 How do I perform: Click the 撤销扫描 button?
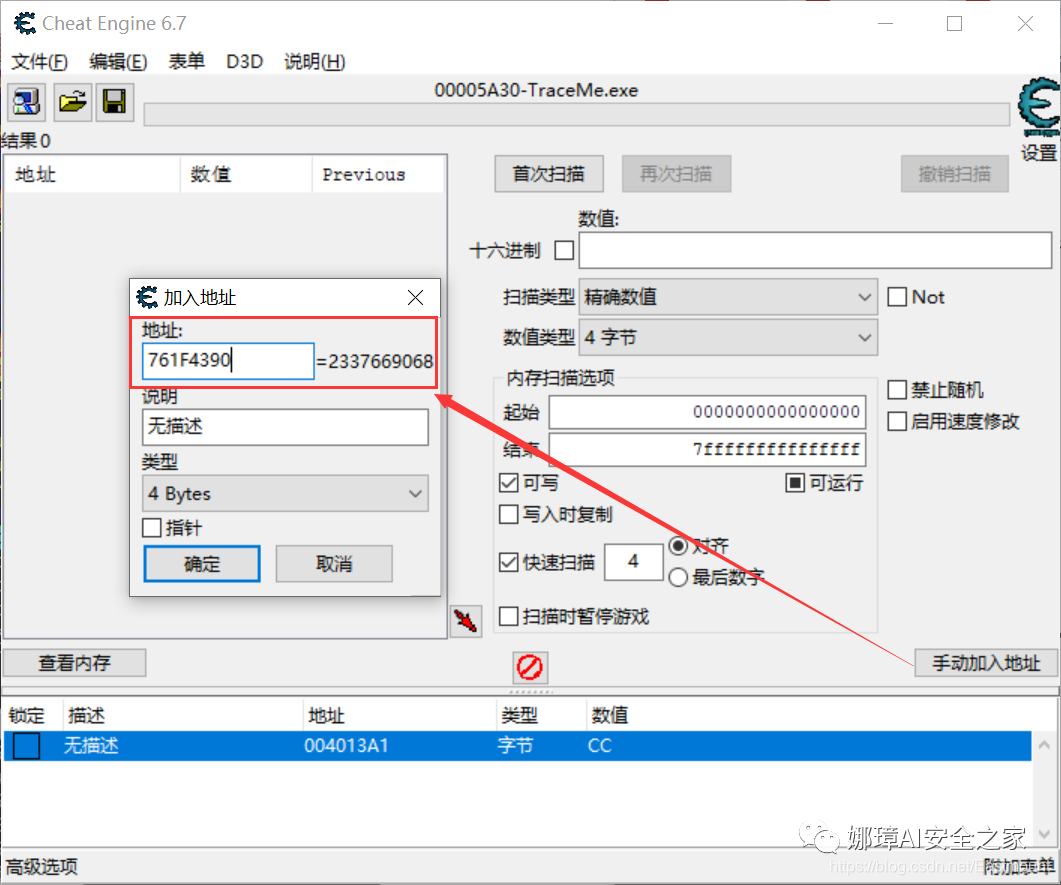[x=954, y=174]
